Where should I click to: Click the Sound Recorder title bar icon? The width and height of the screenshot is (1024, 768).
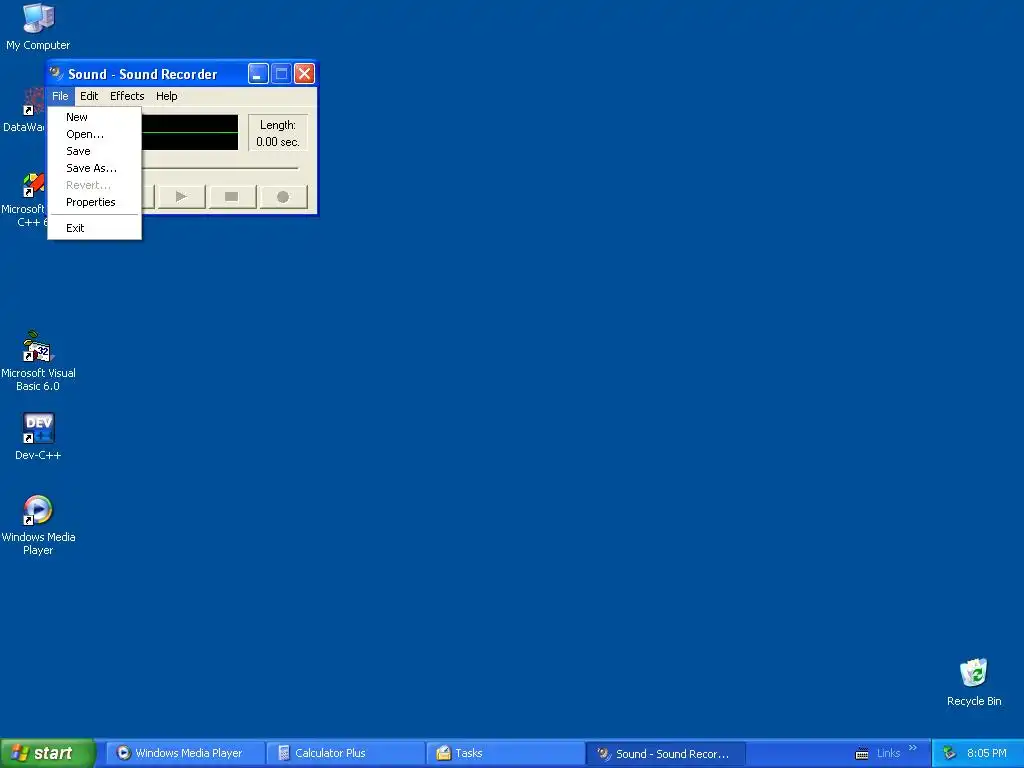57,73
